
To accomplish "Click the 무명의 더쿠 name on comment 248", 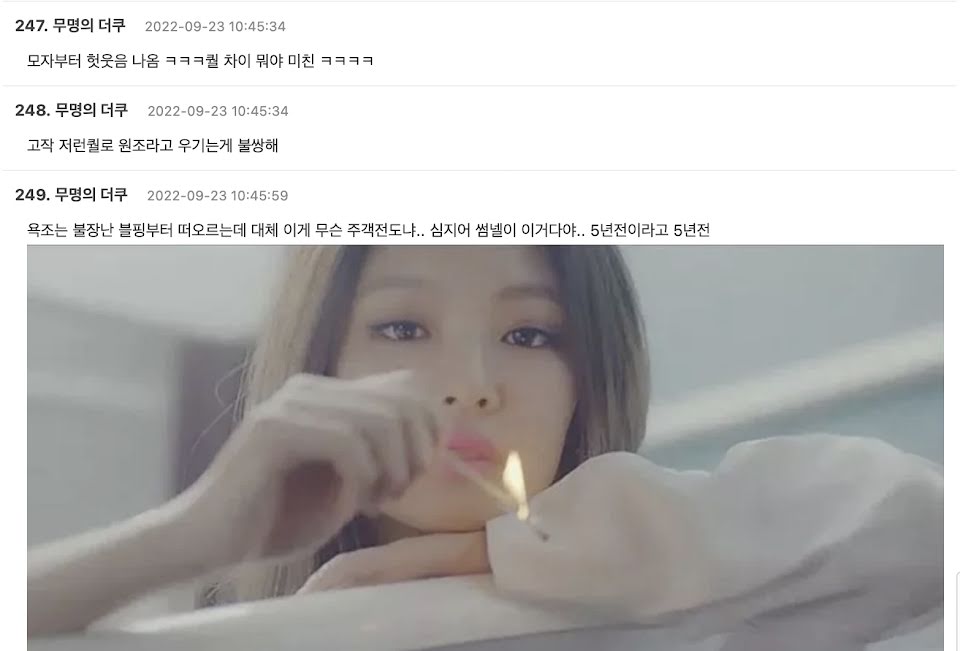I will pos(91,110).
